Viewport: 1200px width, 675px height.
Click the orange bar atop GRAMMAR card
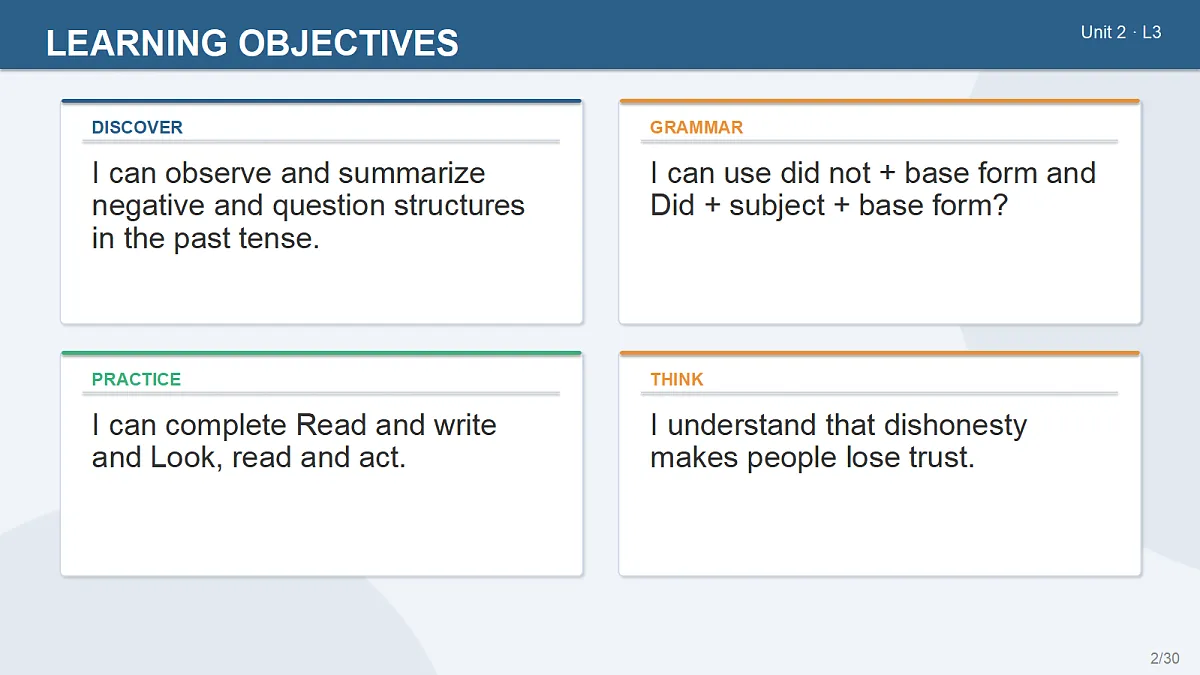tap(880, 101)
